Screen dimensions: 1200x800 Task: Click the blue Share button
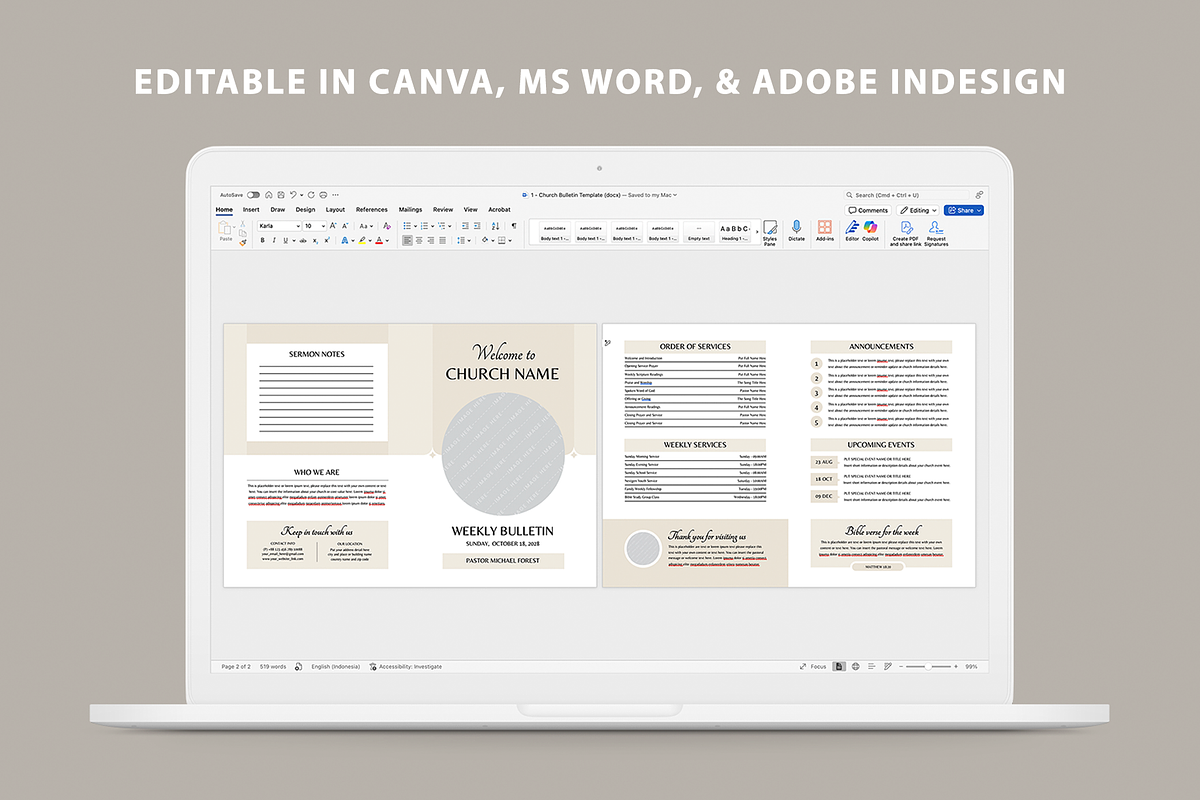click(x=964, y=210)
